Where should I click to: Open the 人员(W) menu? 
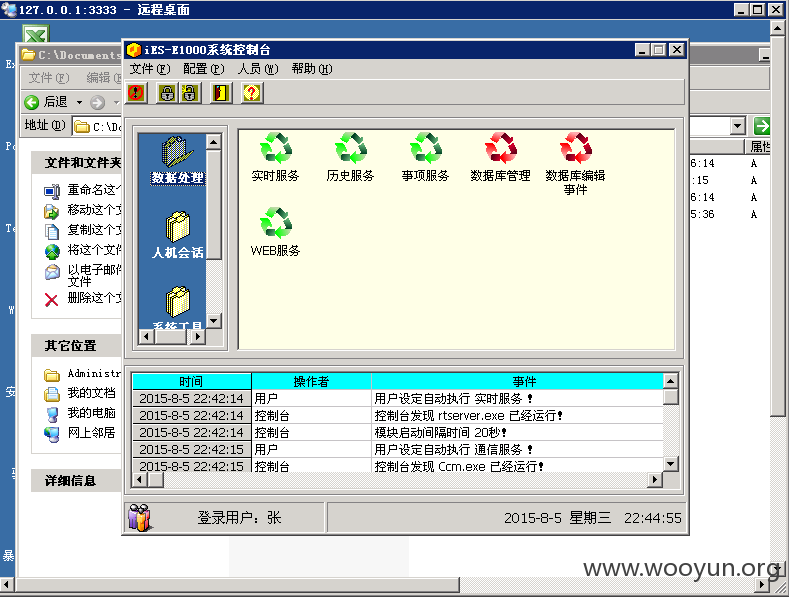pos(258,68)
